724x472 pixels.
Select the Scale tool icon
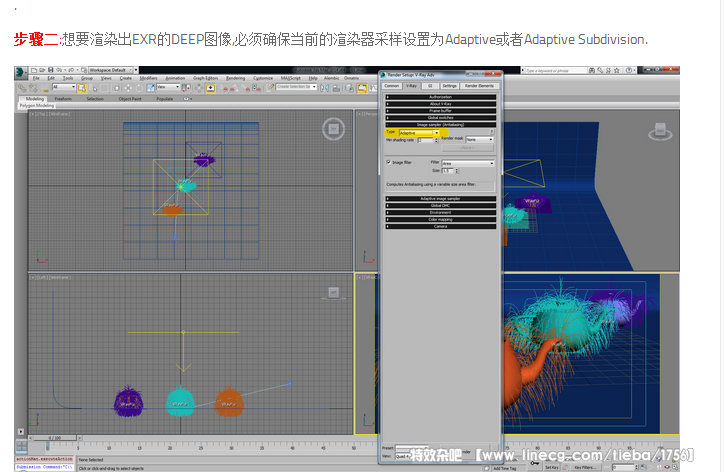coord(151,88)
